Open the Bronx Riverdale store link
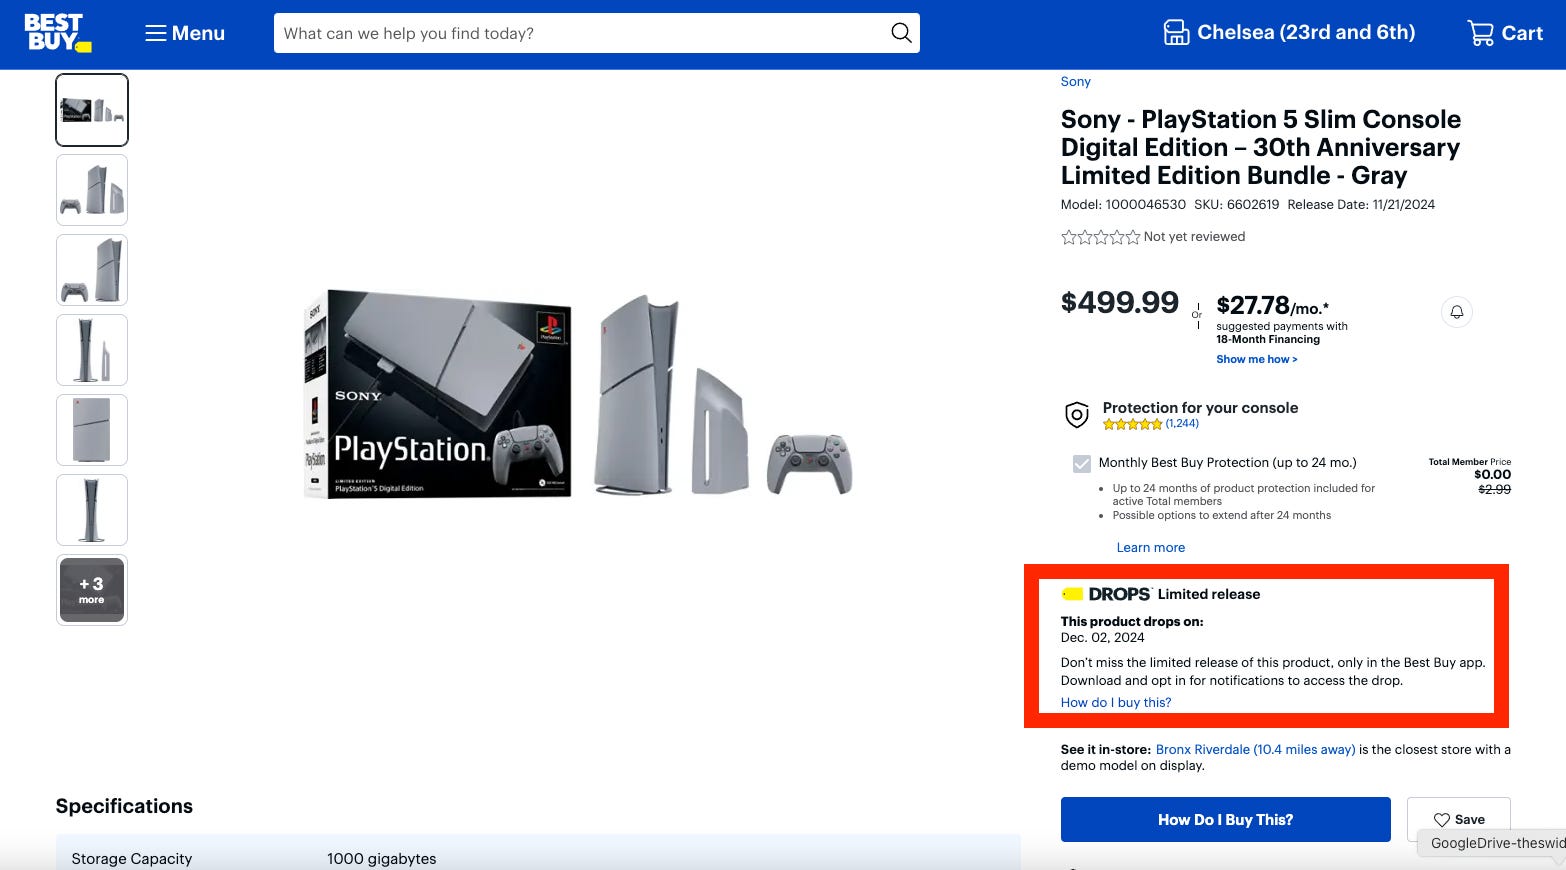Screen dimensions: 1566x870 [1254, 749]
